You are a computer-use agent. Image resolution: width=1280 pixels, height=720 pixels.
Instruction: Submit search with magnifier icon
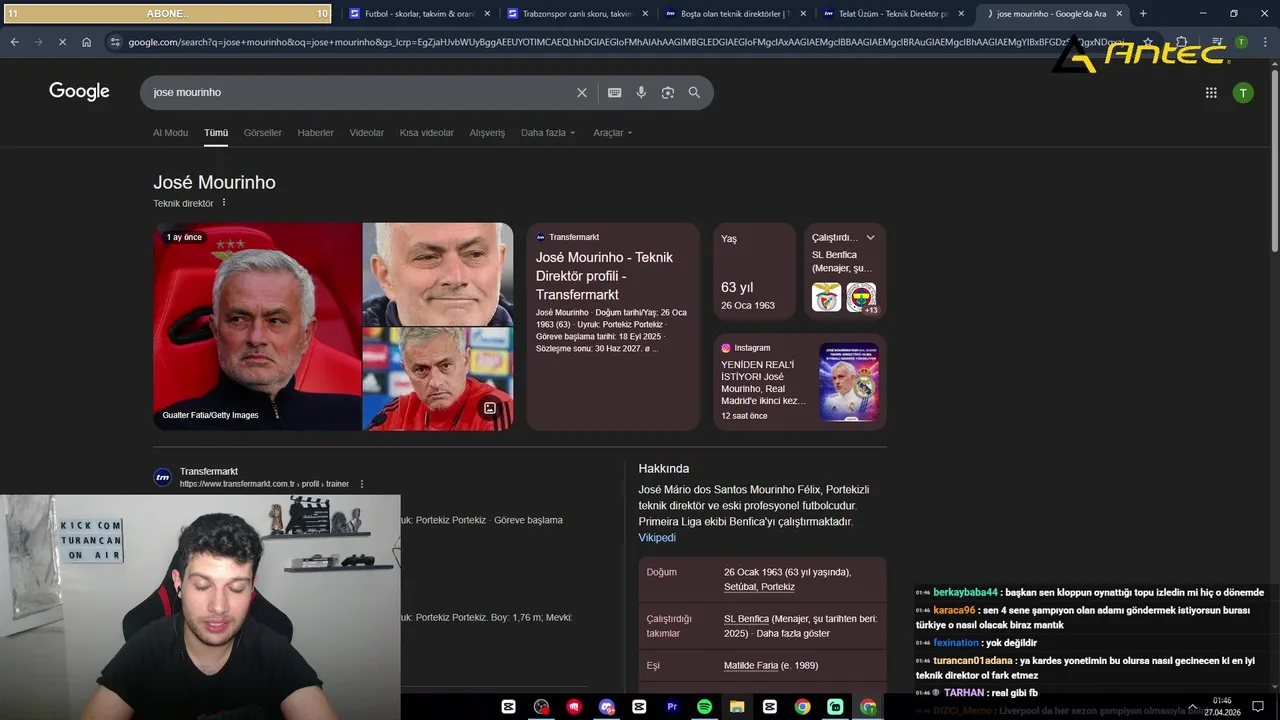click(694, 92)
